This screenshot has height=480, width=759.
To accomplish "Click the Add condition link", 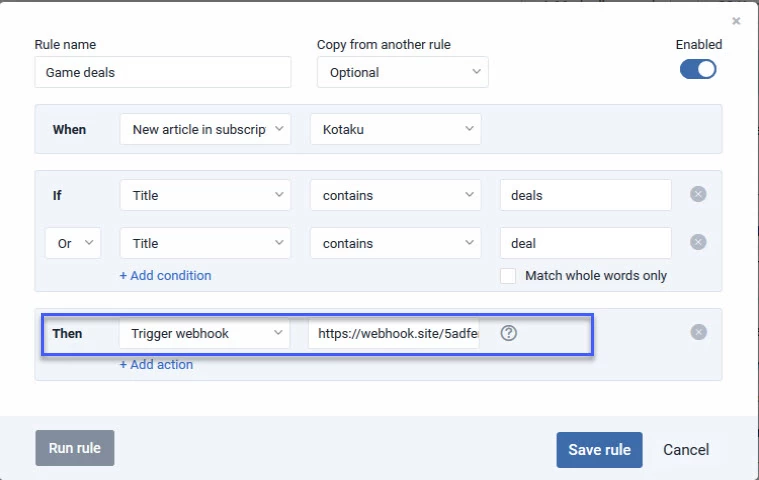I will tap(166, 276).
